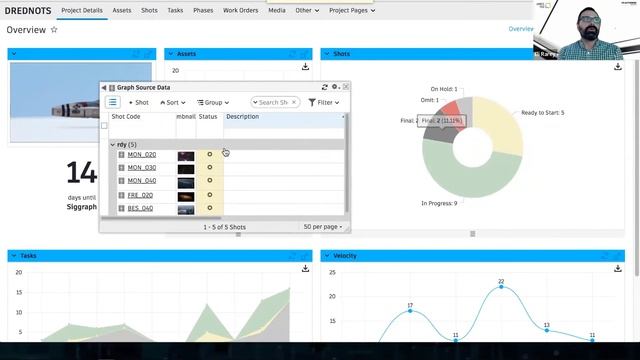Collapse the rdy (5) group
The height and width of the screenshot is (360, 640).
click(113, 144)
